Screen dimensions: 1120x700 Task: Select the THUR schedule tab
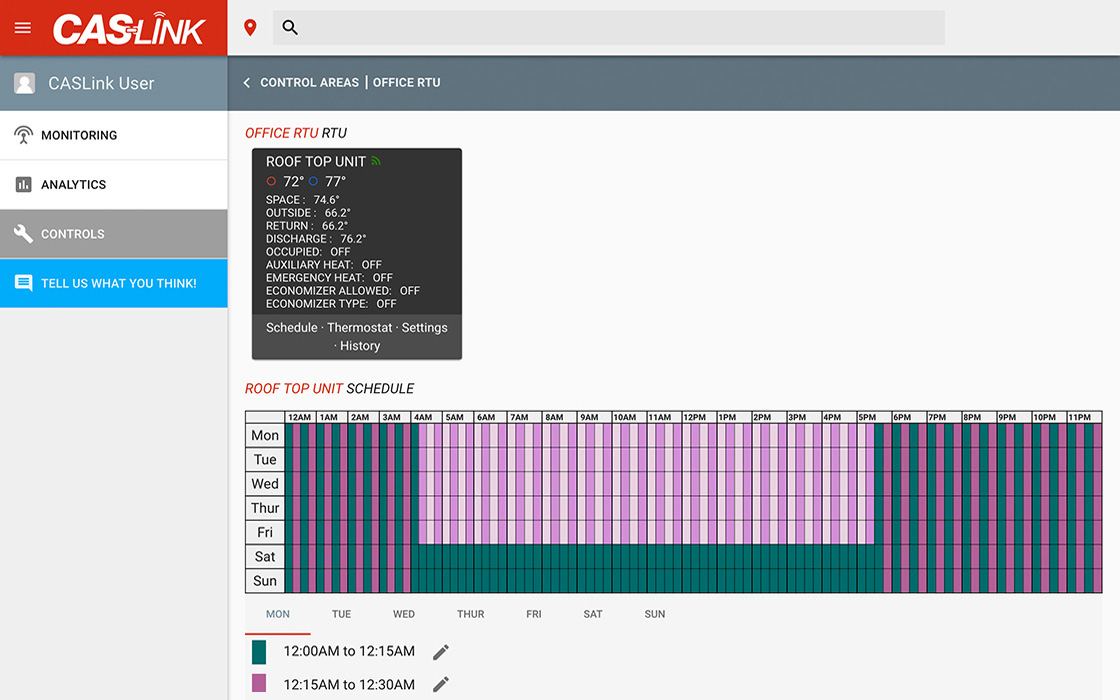tap(471, 614)
